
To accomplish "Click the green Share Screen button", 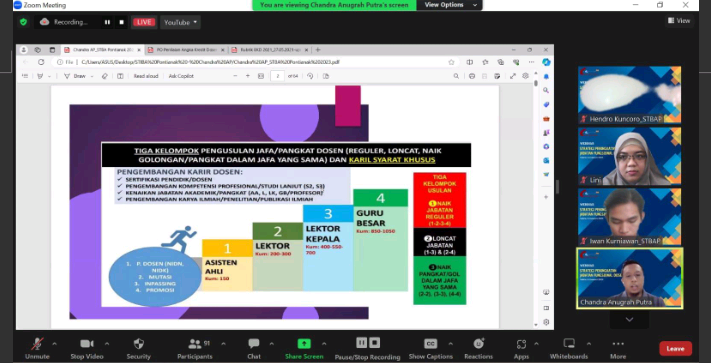I will point(304,348).
